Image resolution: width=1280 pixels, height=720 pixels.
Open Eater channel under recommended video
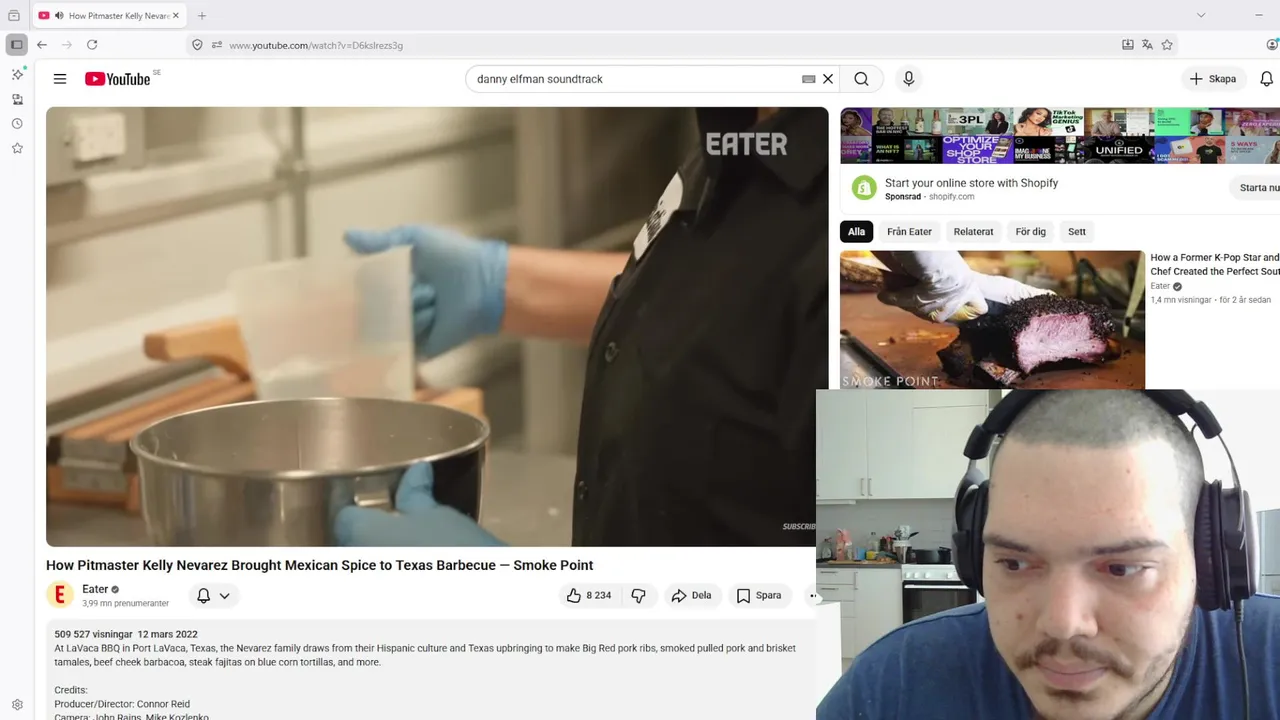pyautogui.click(x=1160, y=286)
